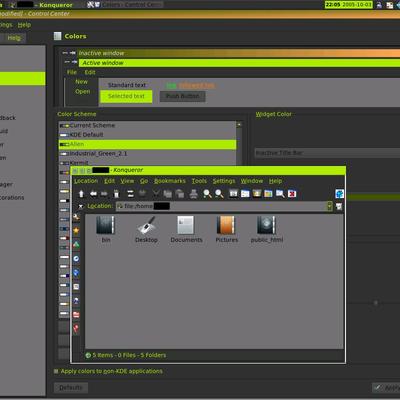Click the view icon with red X
Viewport: 400px width, 400px height.
[x=292, y=194]
